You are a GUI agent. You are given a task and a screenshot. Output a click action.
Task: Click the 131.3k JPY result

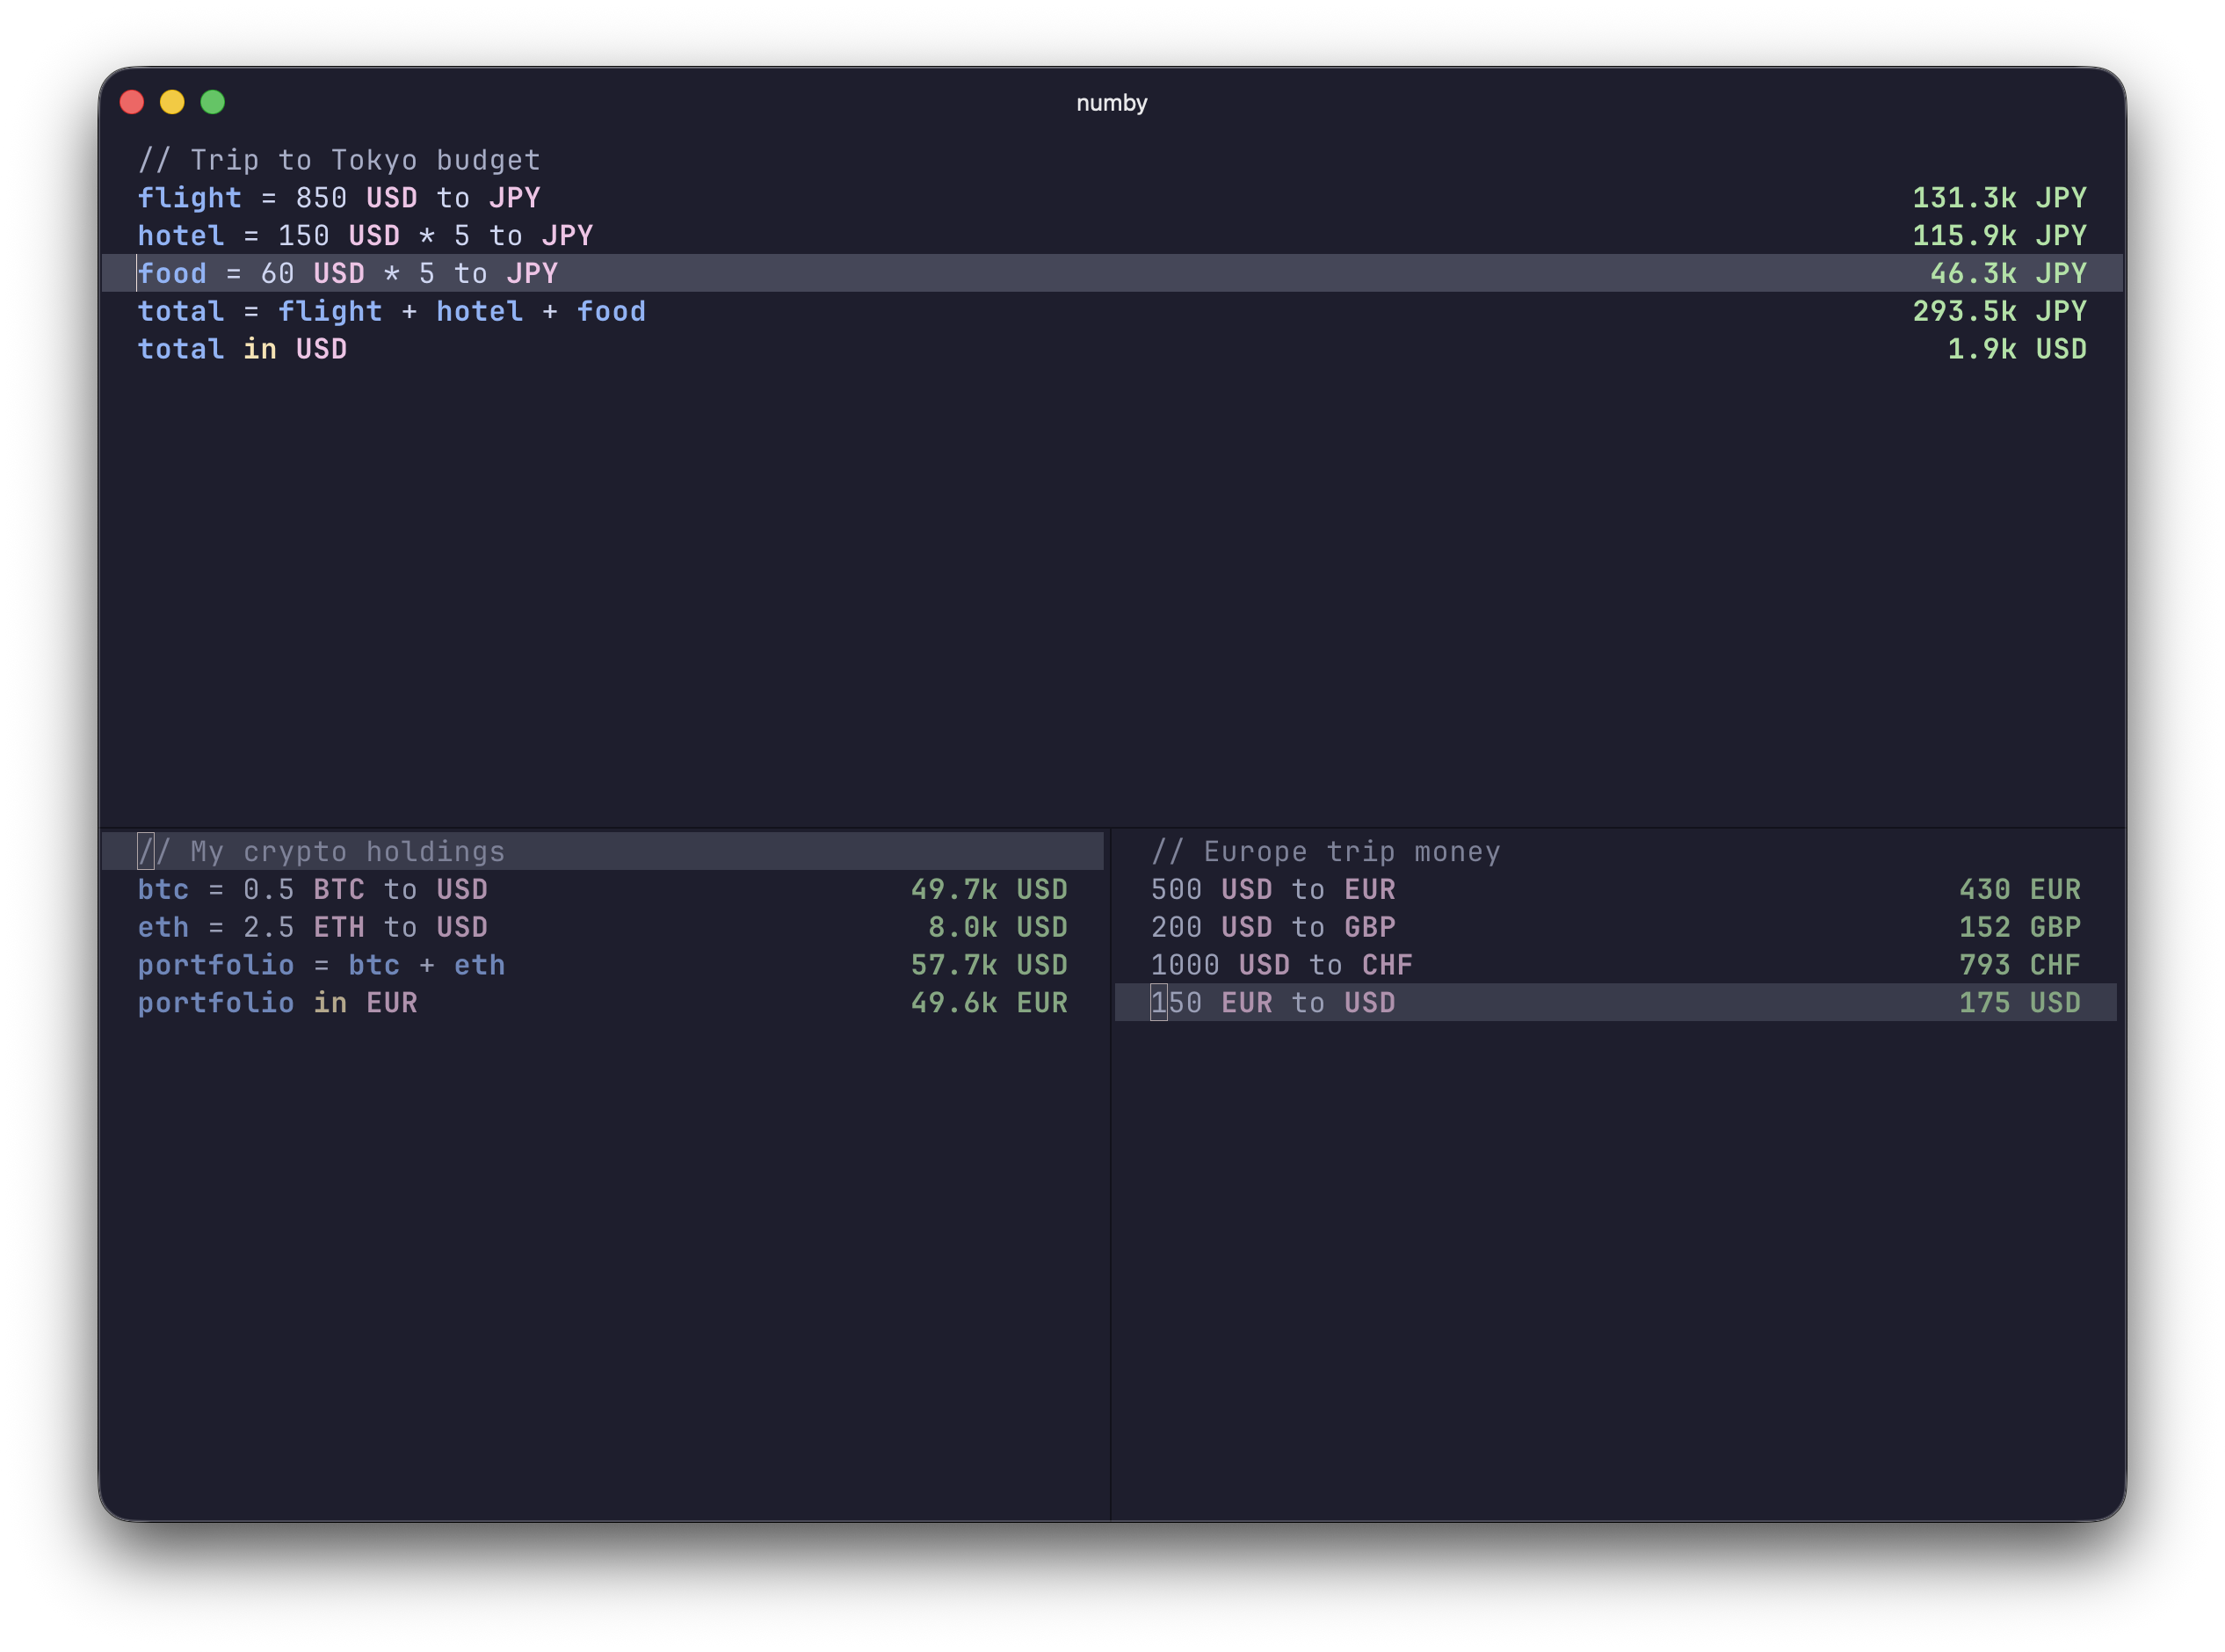point(1999,197)
